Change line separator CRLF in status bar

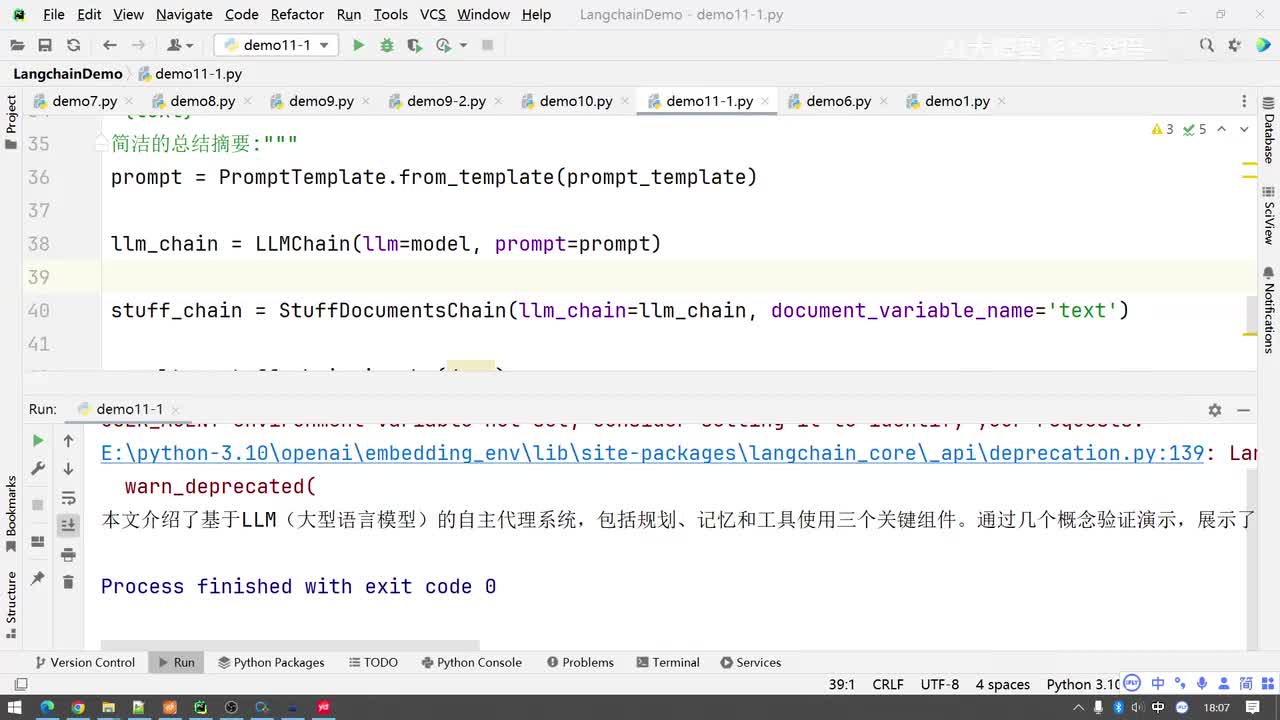point(888,684)
